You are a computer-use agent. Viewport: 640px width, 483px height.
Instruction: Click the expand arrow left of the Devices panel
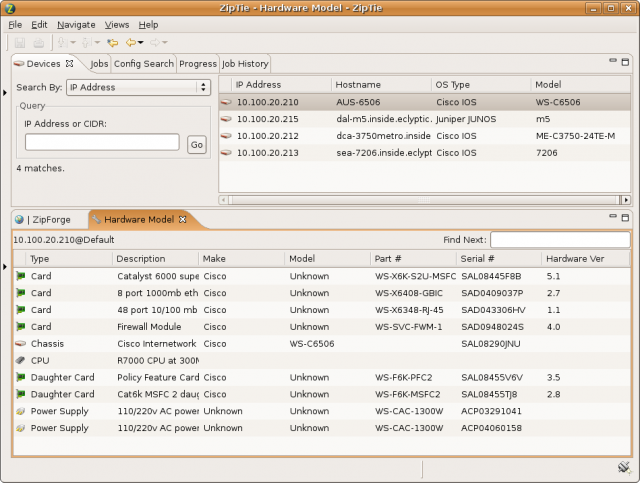[x=4, y=93]
